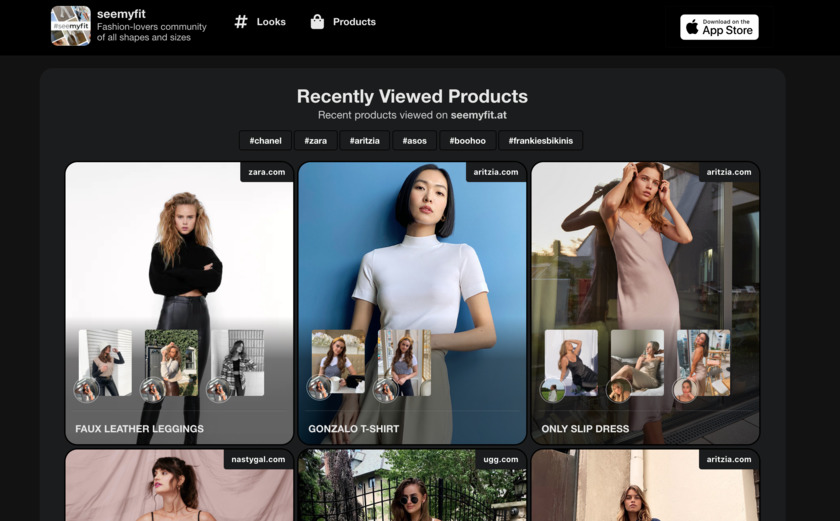The height and width of the screenshot is (521, 840).
Task: Click the GONZALO T-SHIRT title text
Action: coord(354,429)
